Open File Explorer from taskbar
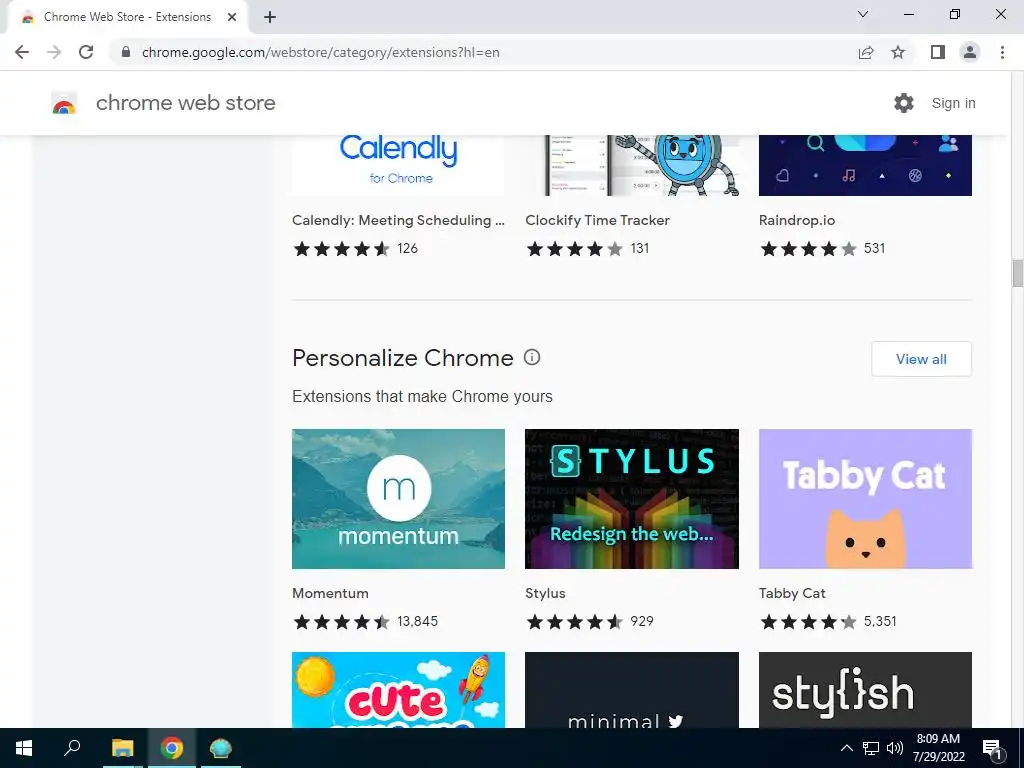The height and width of the screenshot is (768, 1024). click(x=122, y=748)
